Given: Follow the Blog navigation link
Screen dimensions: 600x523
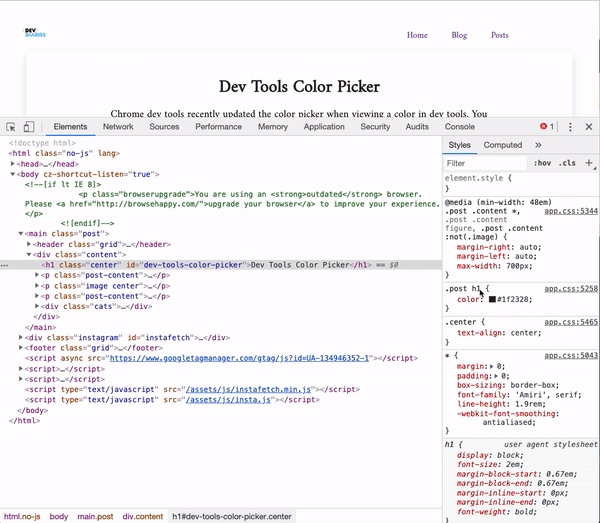Looking at the screenshot, I should tap(459, 35).
